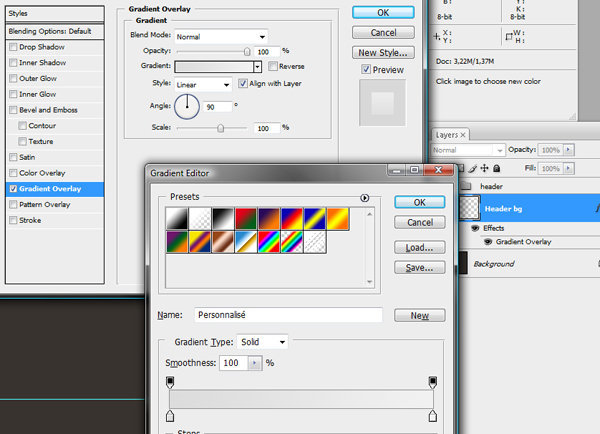The width and height of the screenshot is (600, 434).
Task: Select the blue, yellow, blue gradient preset
Action: click(315, 219)
